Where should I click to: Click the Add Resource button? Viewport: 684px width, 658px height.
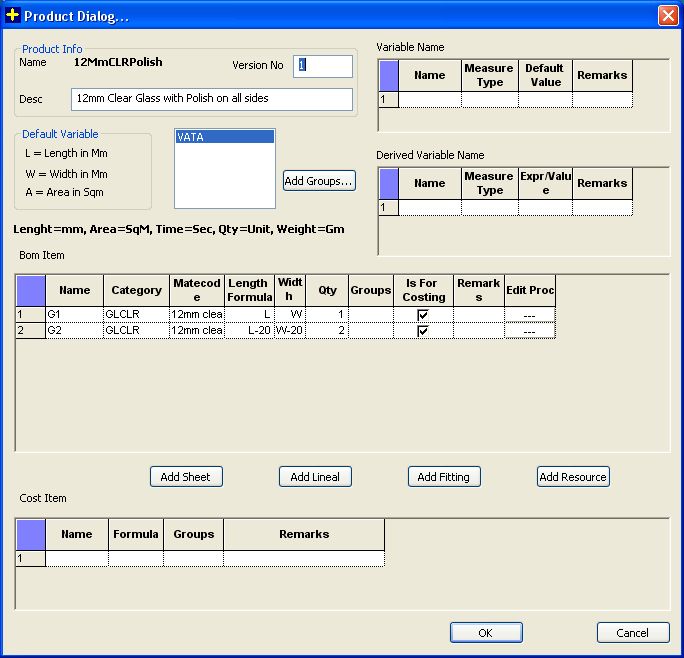pos(573,477)
